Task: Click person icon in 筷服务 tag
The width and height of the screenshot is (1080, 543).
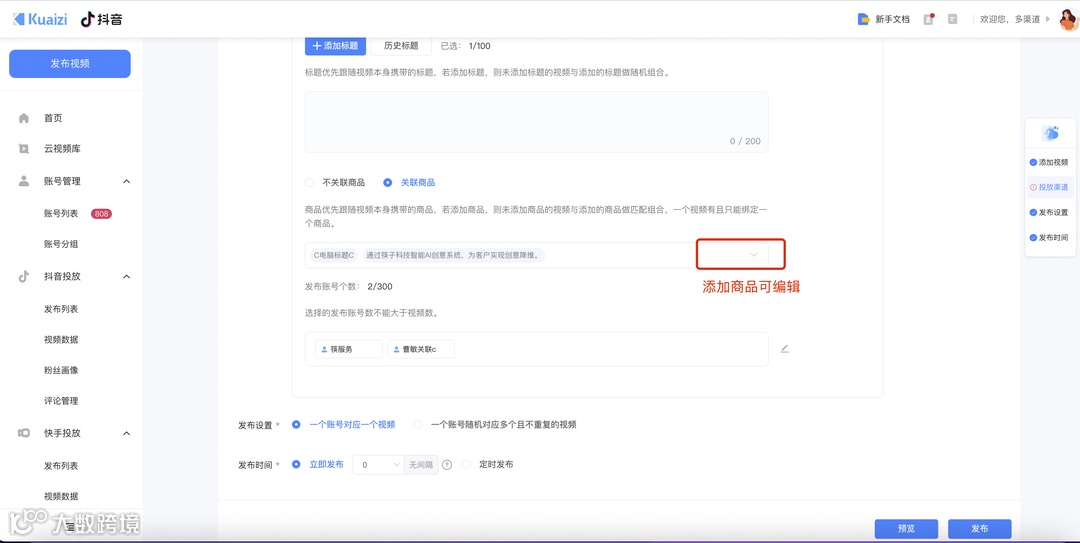Action: 324,350
